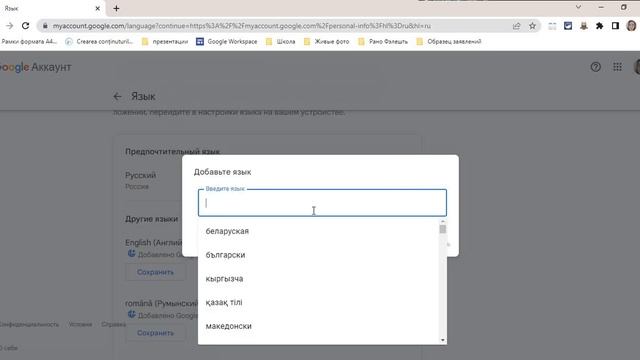Open a new browser tab
Viewport: 640px width, 360px height.
pyautogui.click(x=116, y=8)
